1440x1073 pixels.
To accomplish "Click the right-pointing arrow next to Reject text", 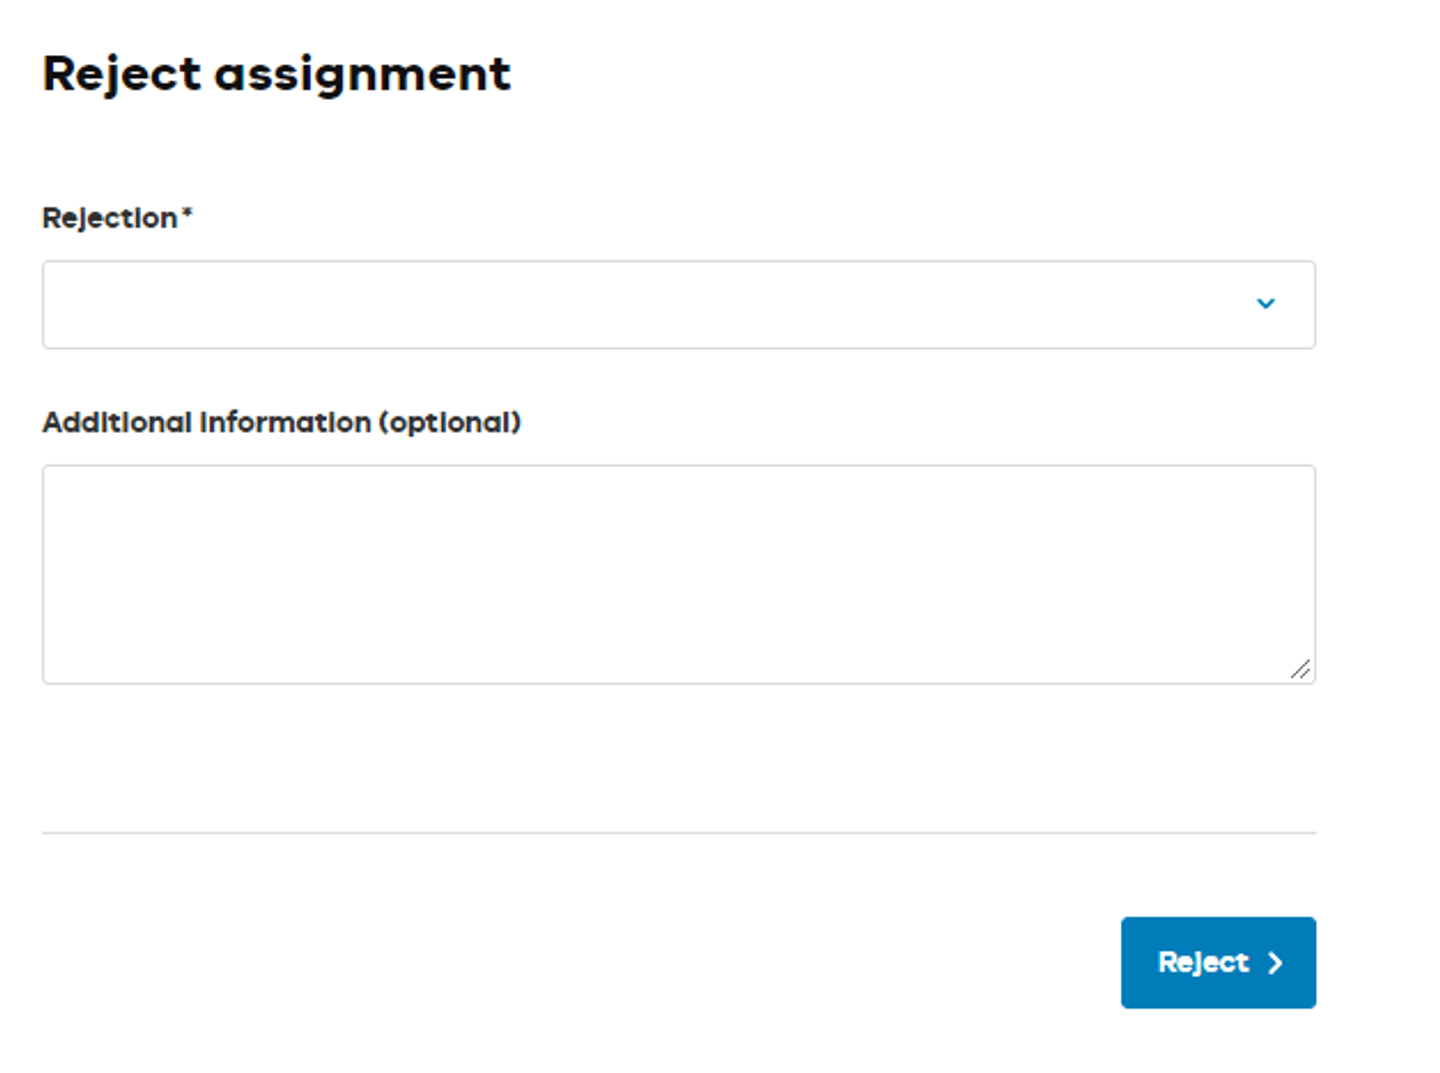I will (x=1275, y=963).
